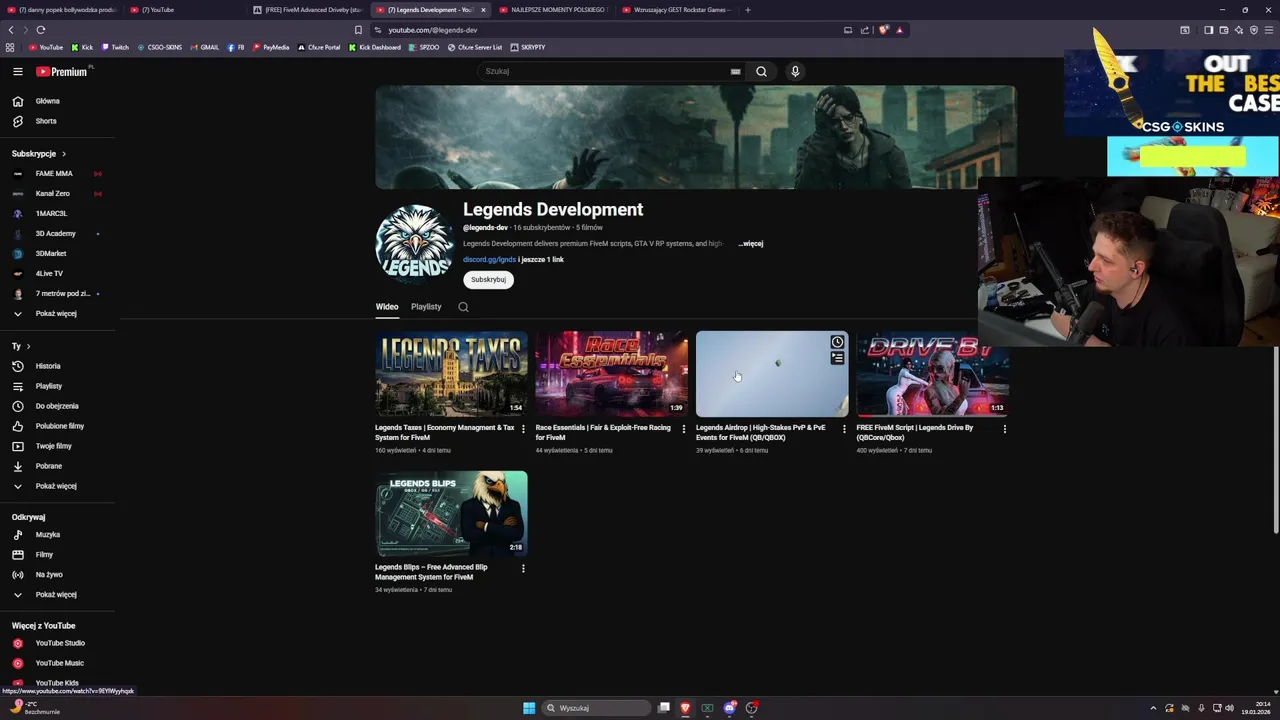The height and width of the screenshot is (720, 1280).
Task: Expand the Subskrypcje section header
Action: (39, 154)
